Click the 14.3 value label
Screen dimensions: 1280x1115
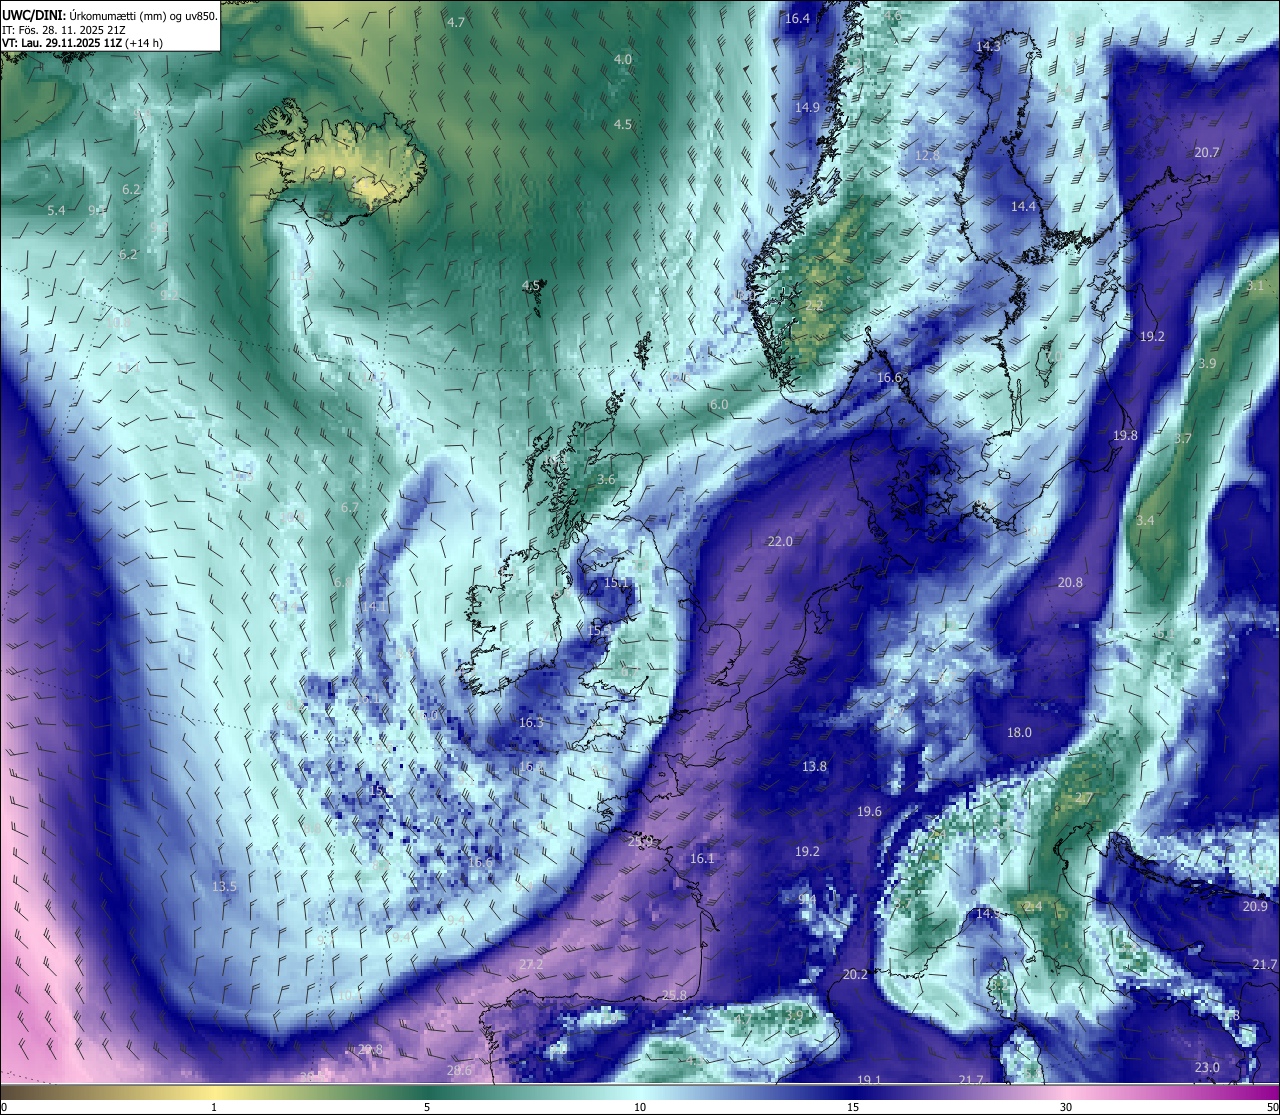(x=988, y=46)
